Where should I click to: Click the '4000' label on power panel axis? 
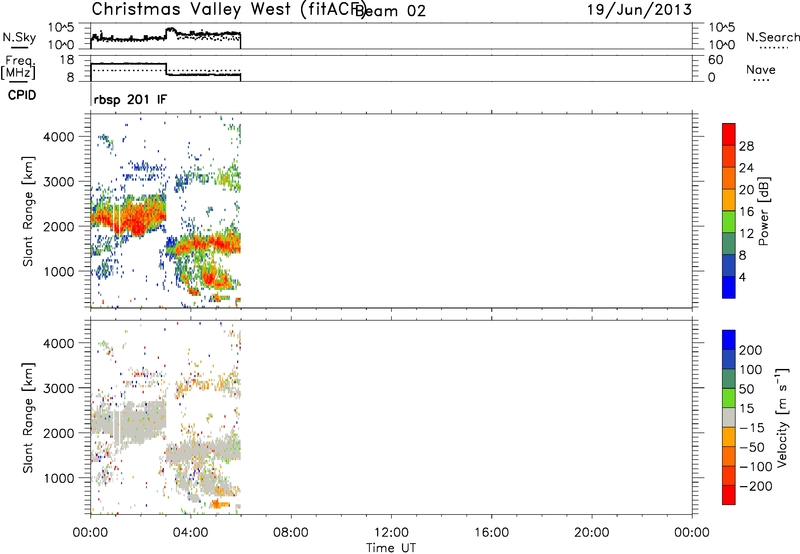pyautogui.click(x=58, y=137)
